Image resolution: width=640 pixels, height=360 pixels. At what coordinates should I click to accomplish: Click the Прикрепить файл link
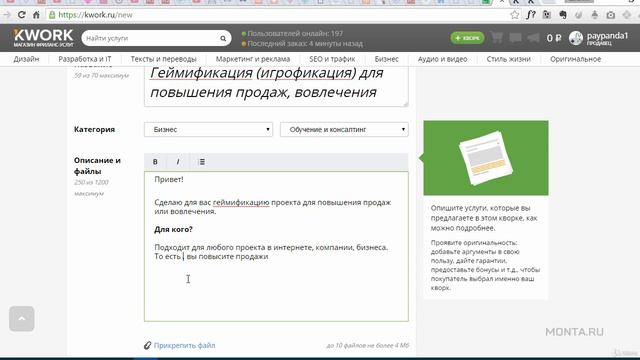pos(184,345)
